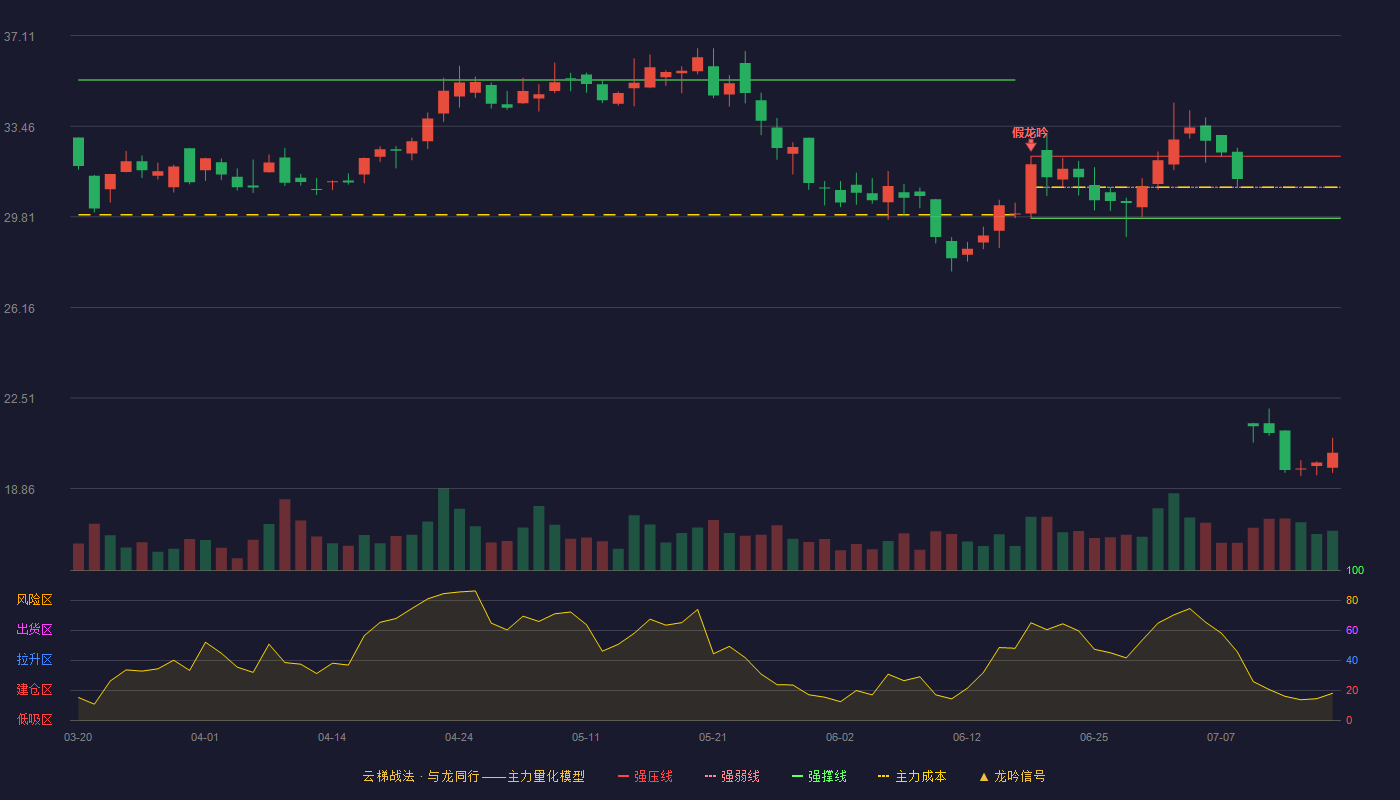Click the pink 强弱线 dashed legend icon
Screen dimensions: 1400x800
click(x=710, y=776)
